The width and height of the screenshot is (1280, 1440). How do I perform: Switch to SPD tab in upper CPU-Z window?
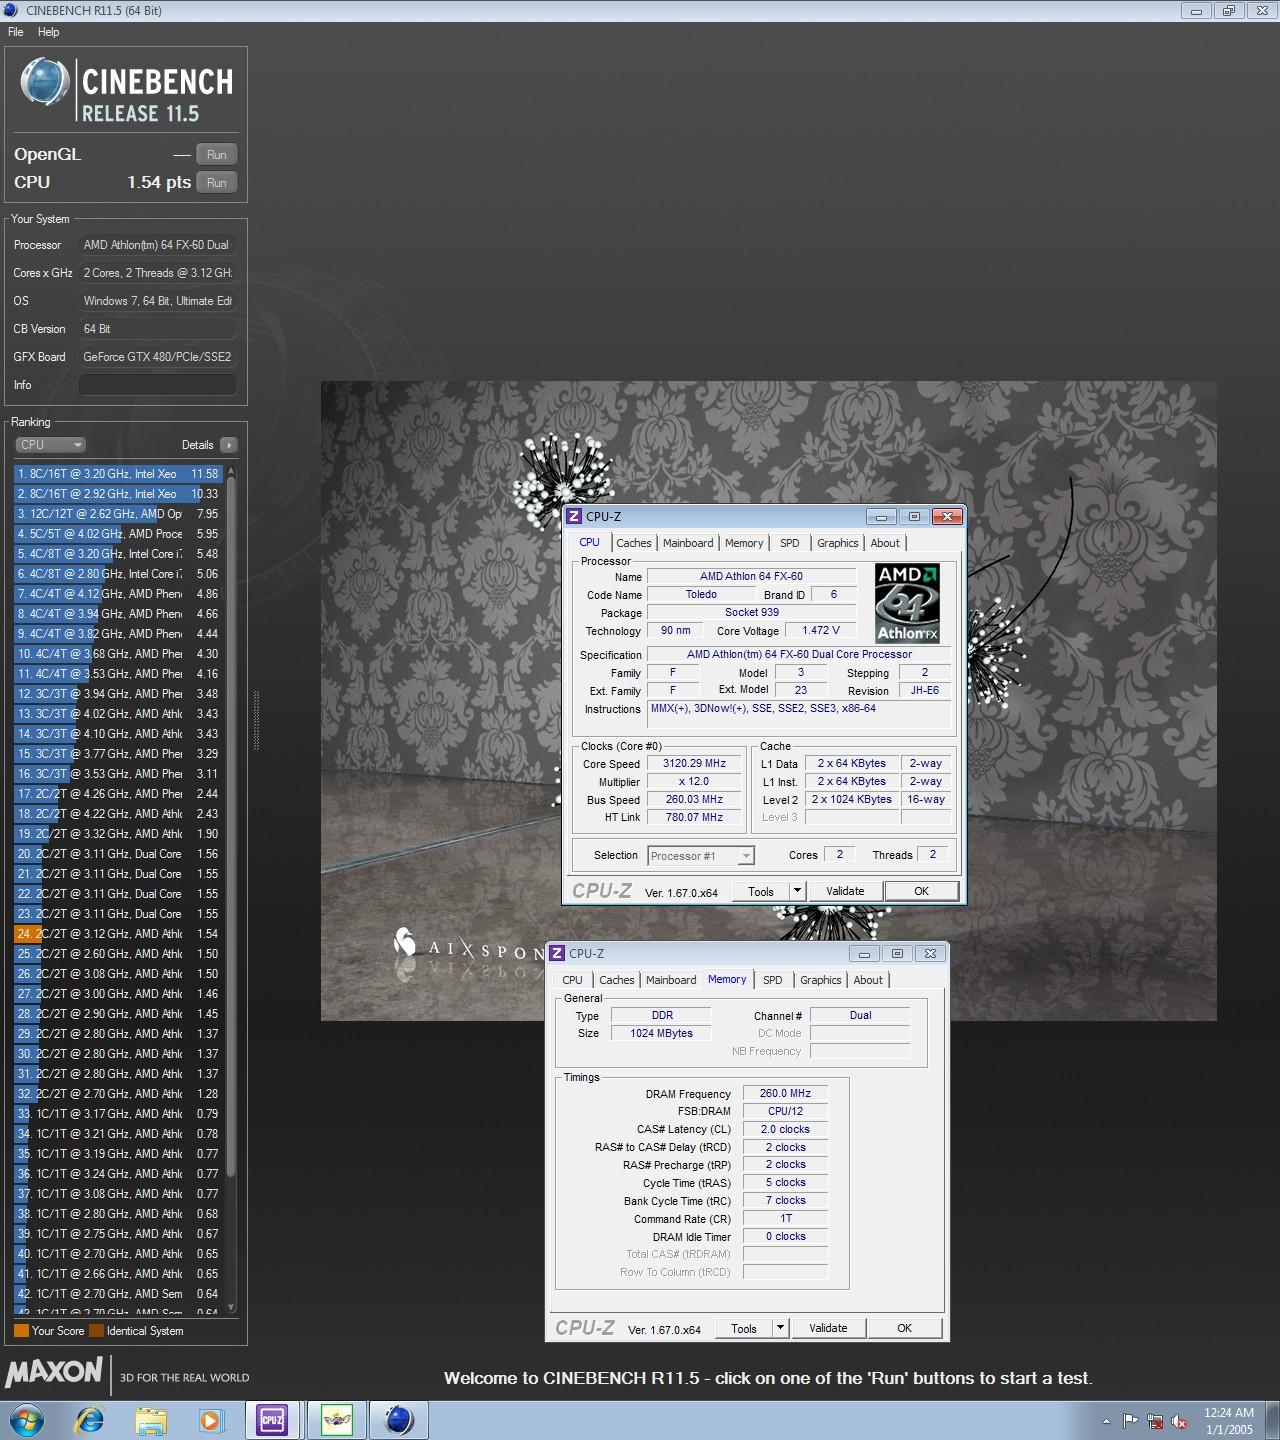coord(790,543)
